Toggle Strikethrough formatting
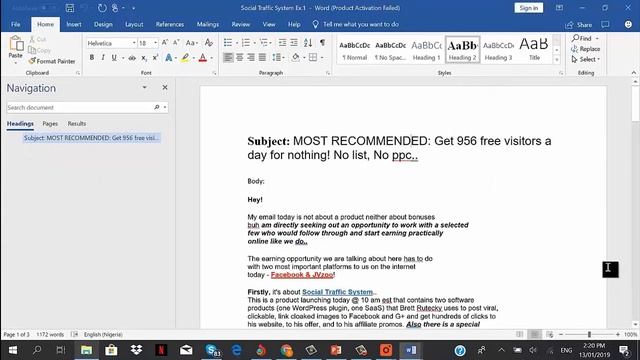The height and width of the screenshot is (360, 640). click(132, 58)
